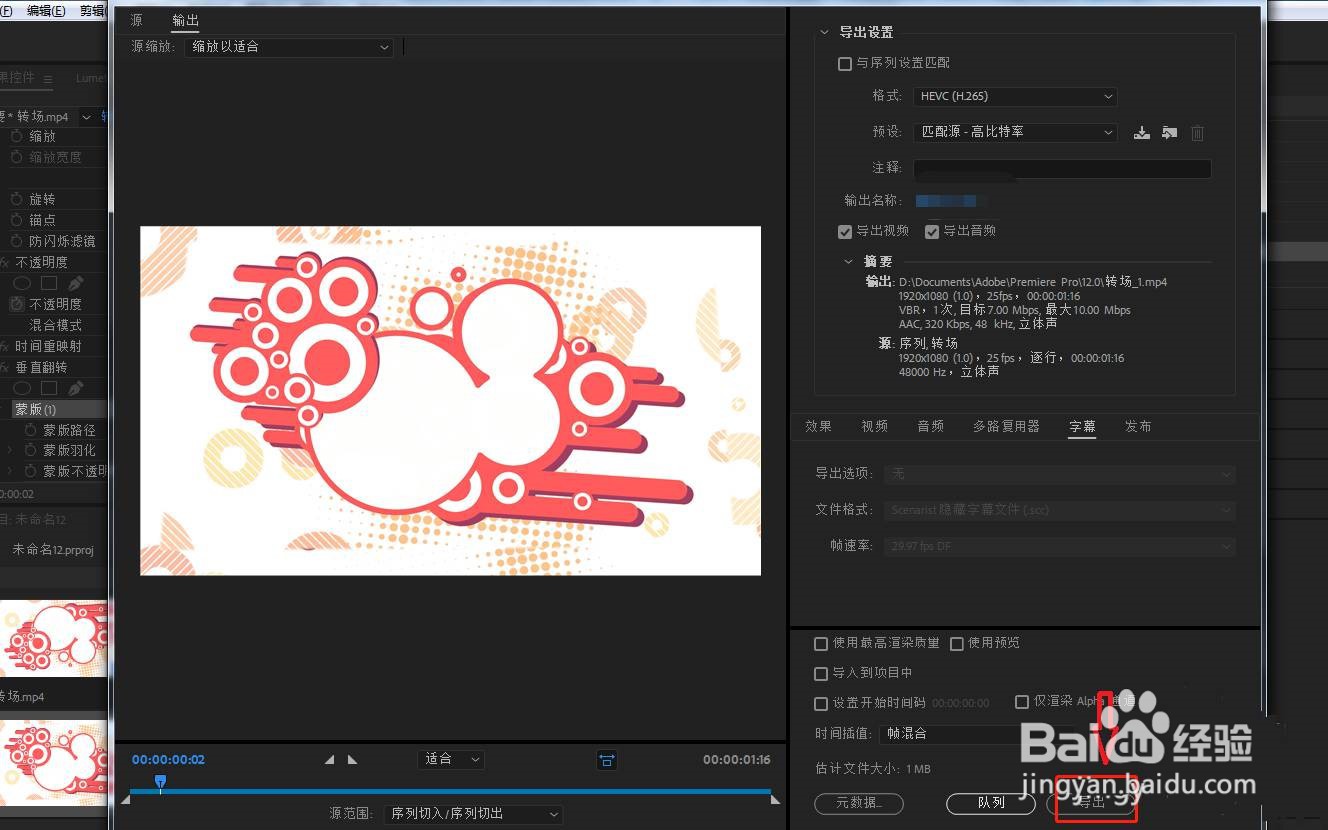Select the ellipse mask tool under 不透明度

pos(21,284)
